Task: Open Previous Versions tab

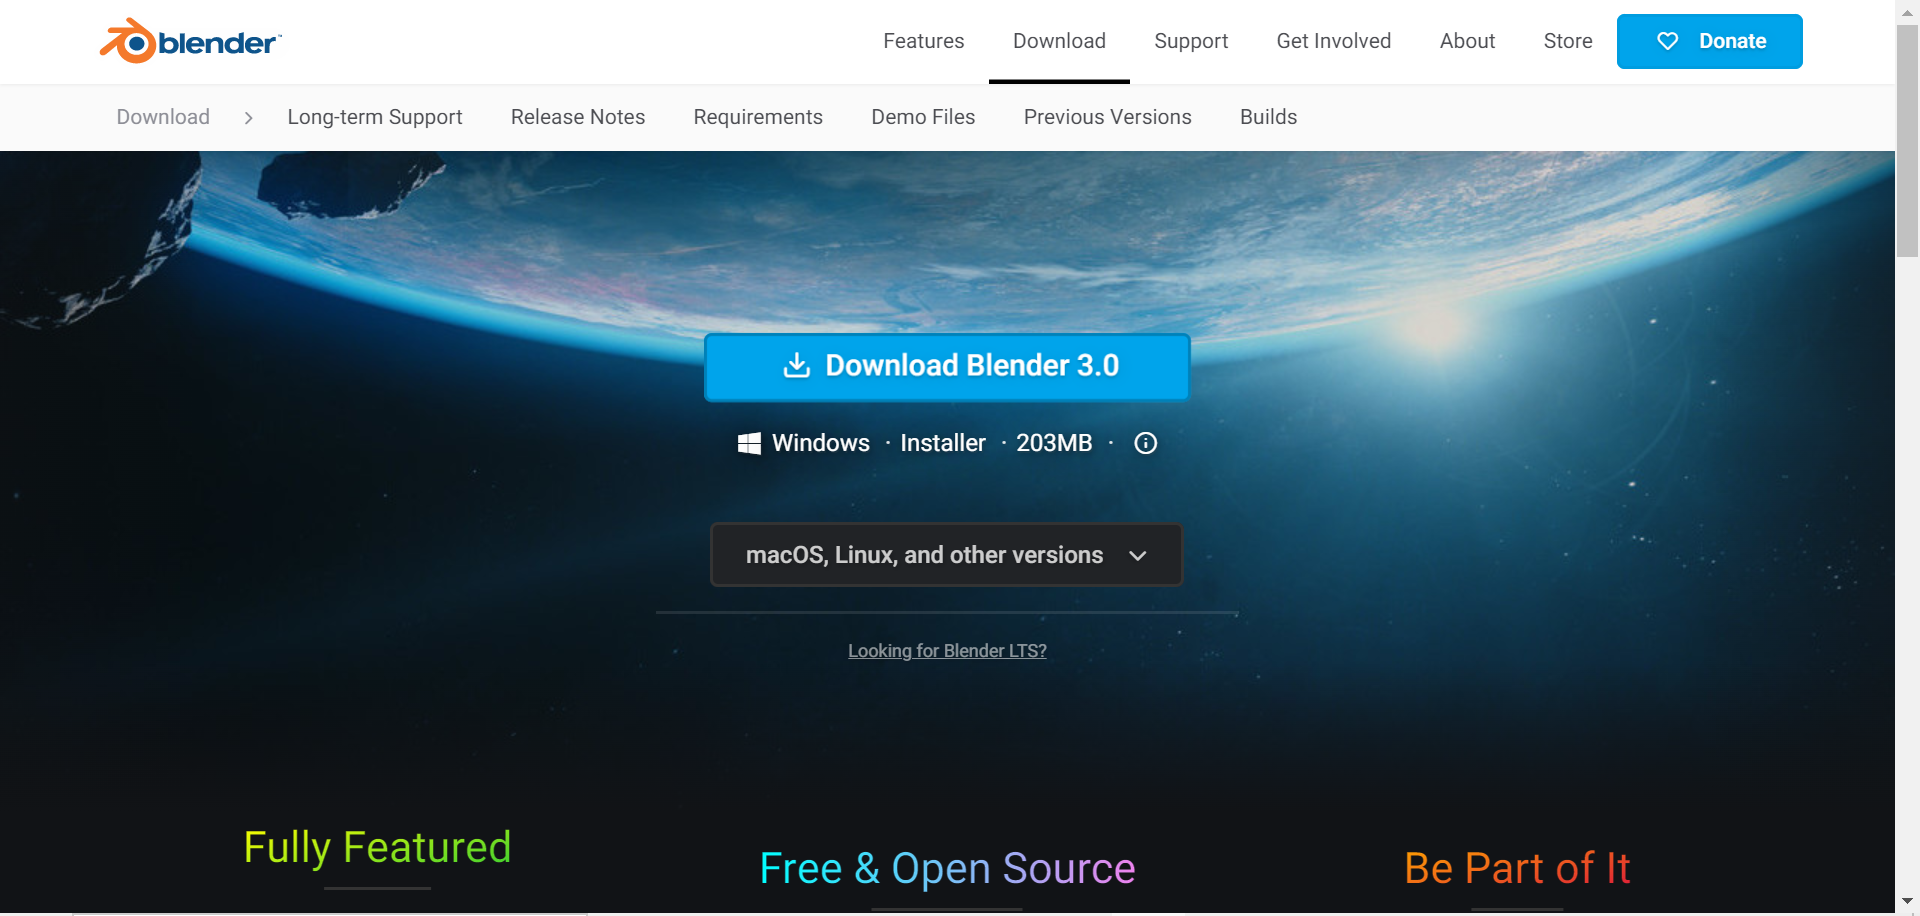Action: (x=1107, y=117)
